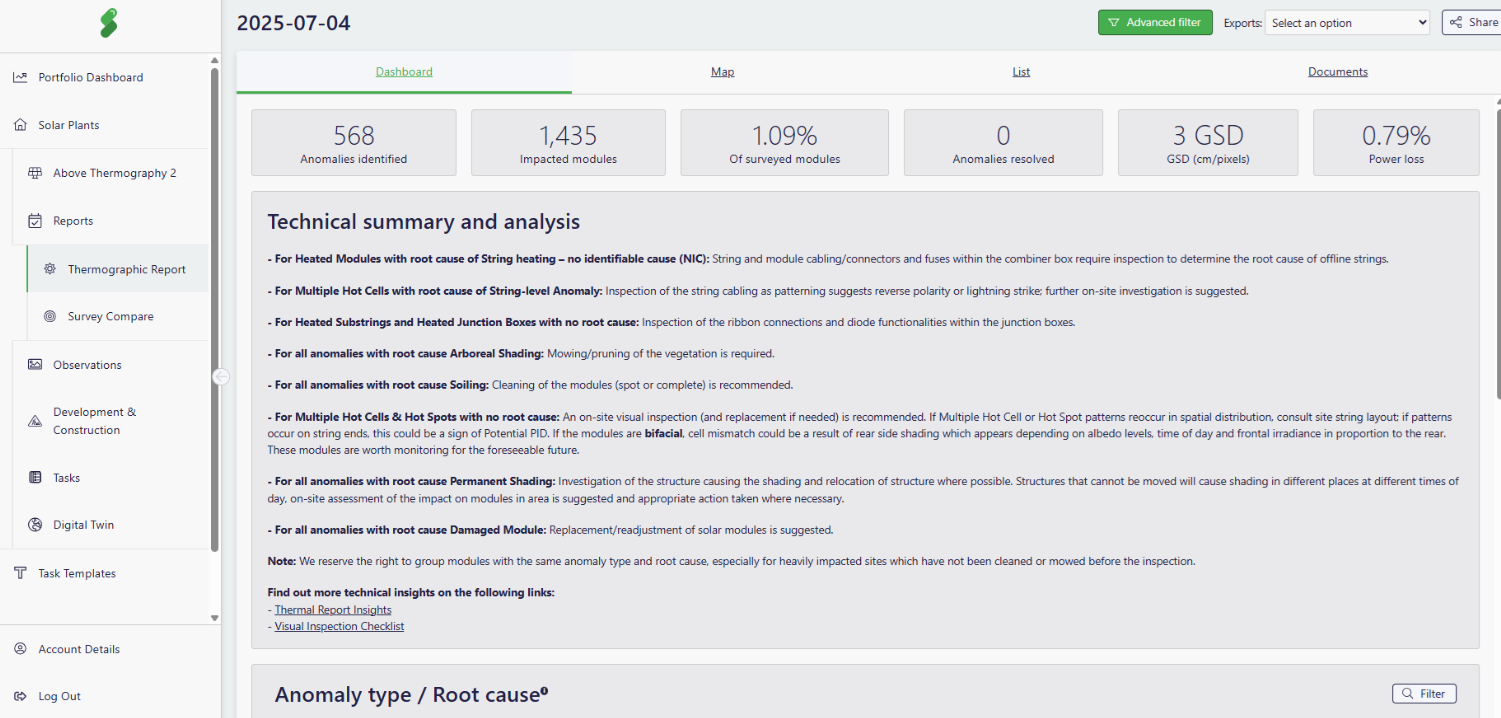Viewport: 1501px width, 718px height.
Task: Click the Observations image icon
Action: 35,365
